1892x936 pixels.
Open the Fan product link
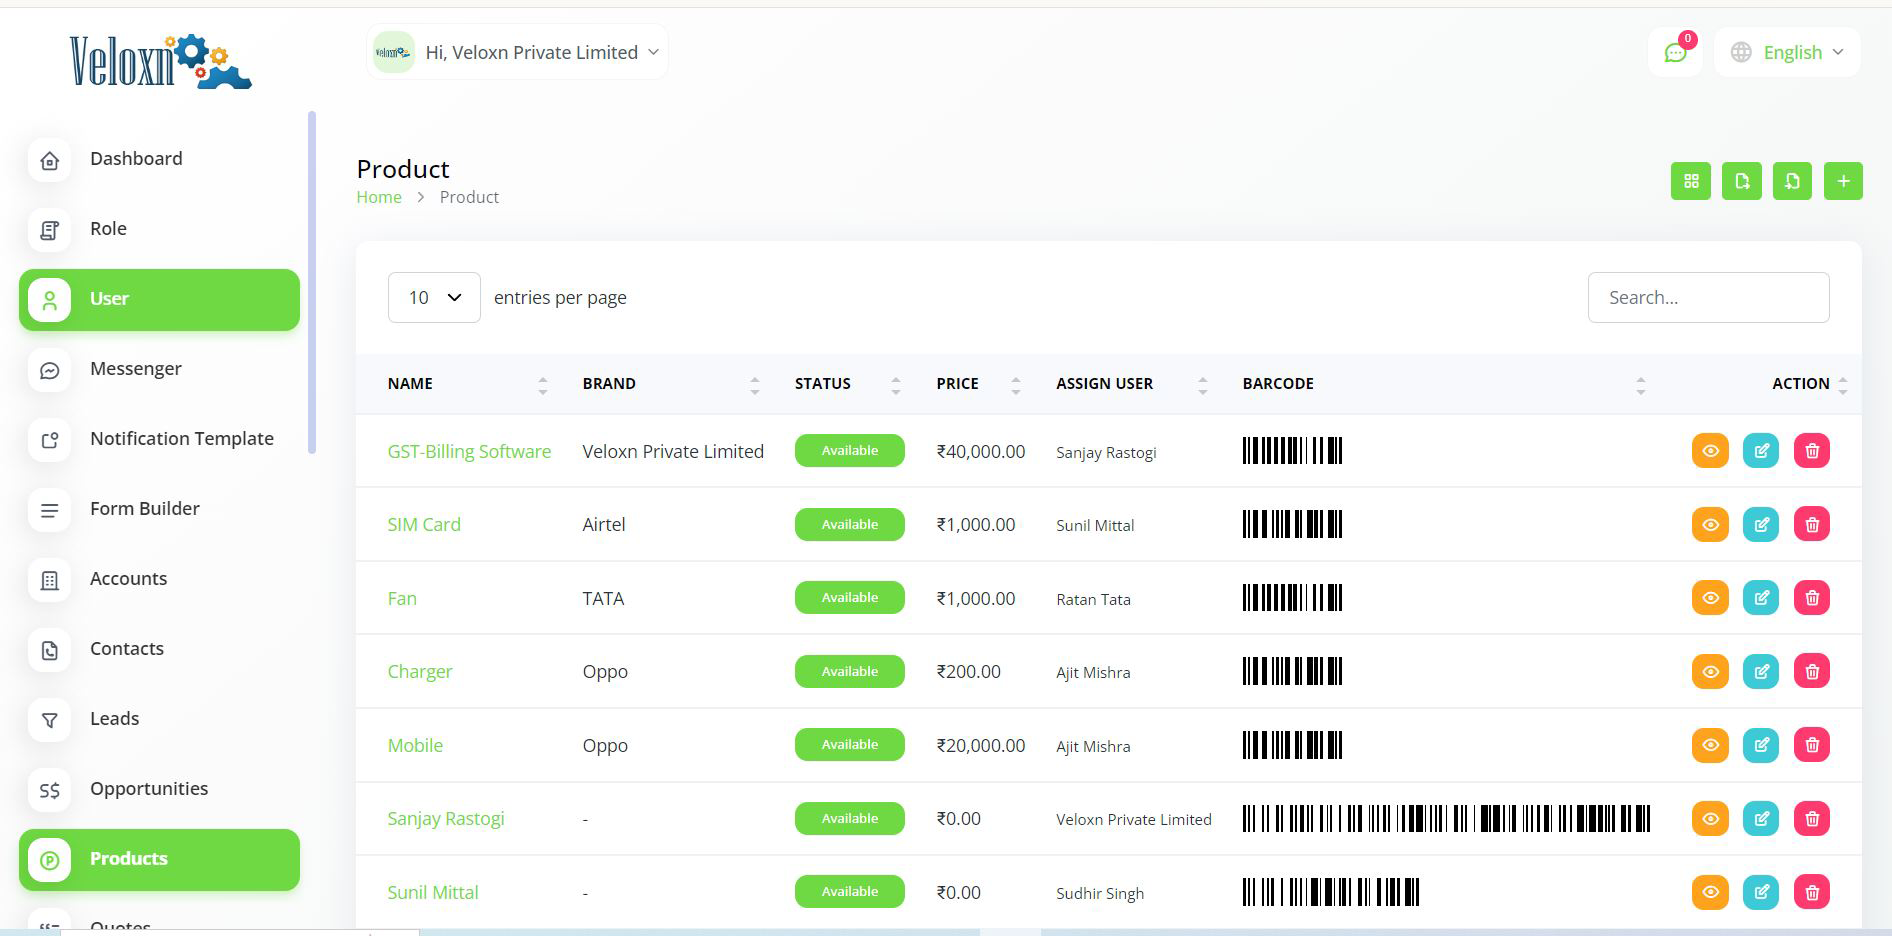click(402, 598)
